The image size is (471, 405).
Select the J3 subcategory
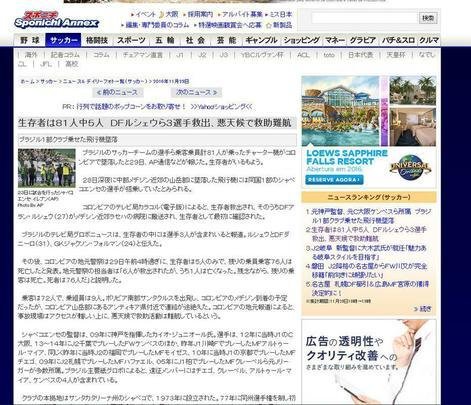point(224,55)
